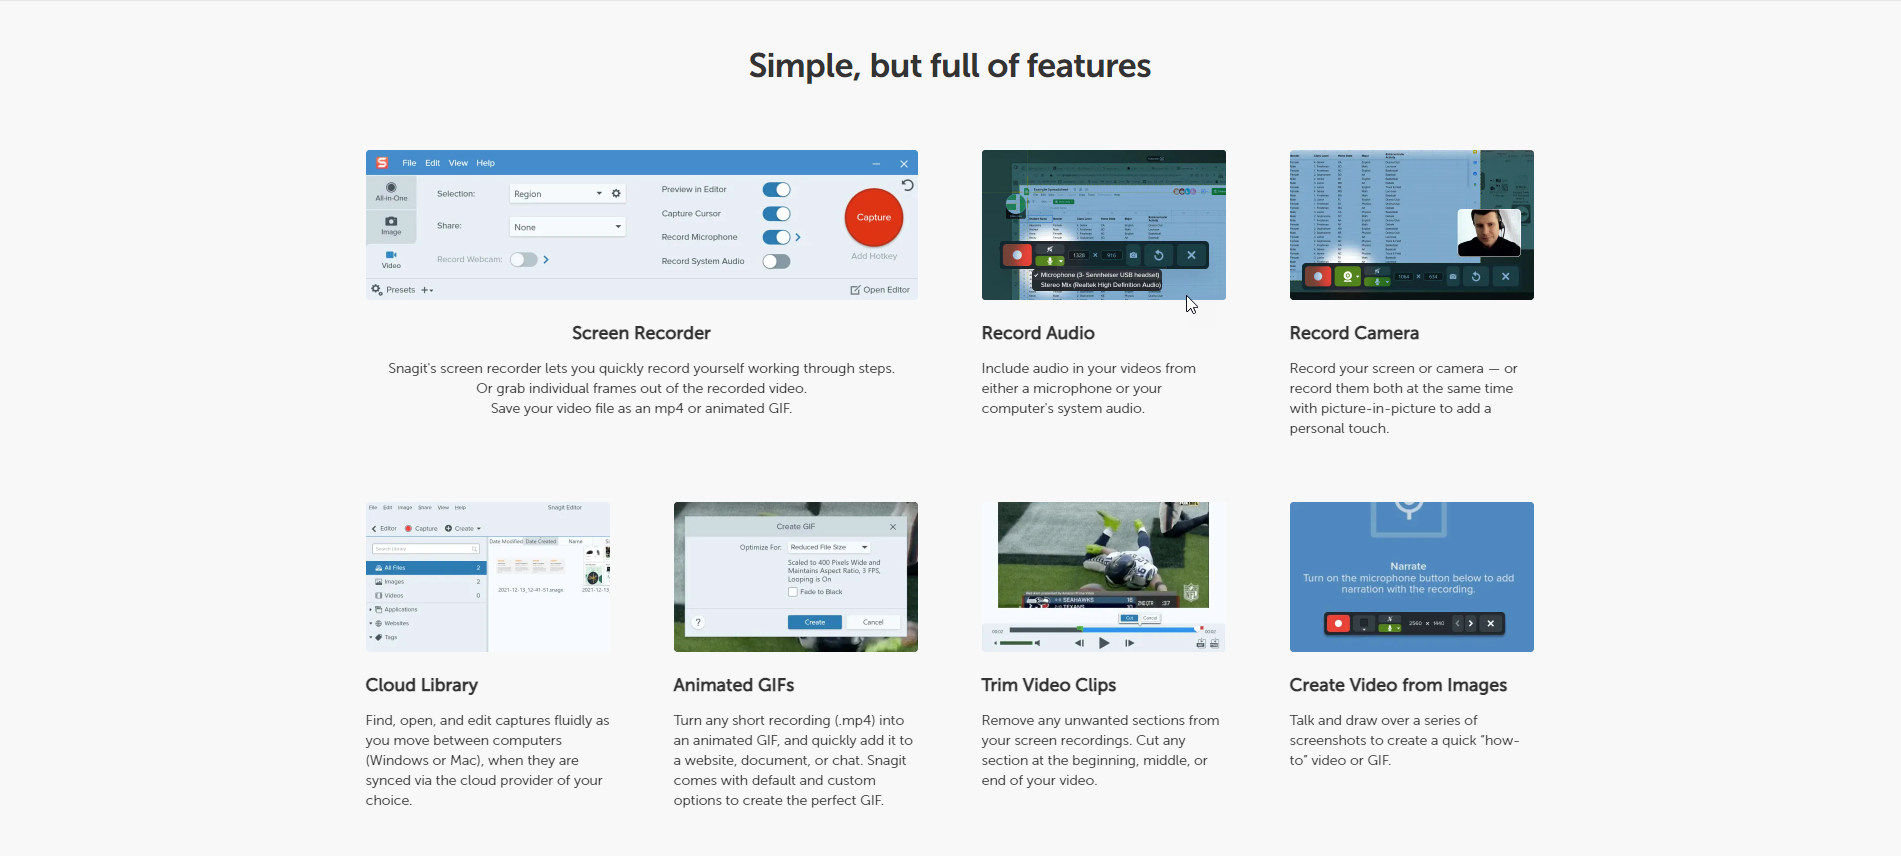1901x856 pixels.
Task: Open the File menu in Snagit window
Action: pos(409,163)
